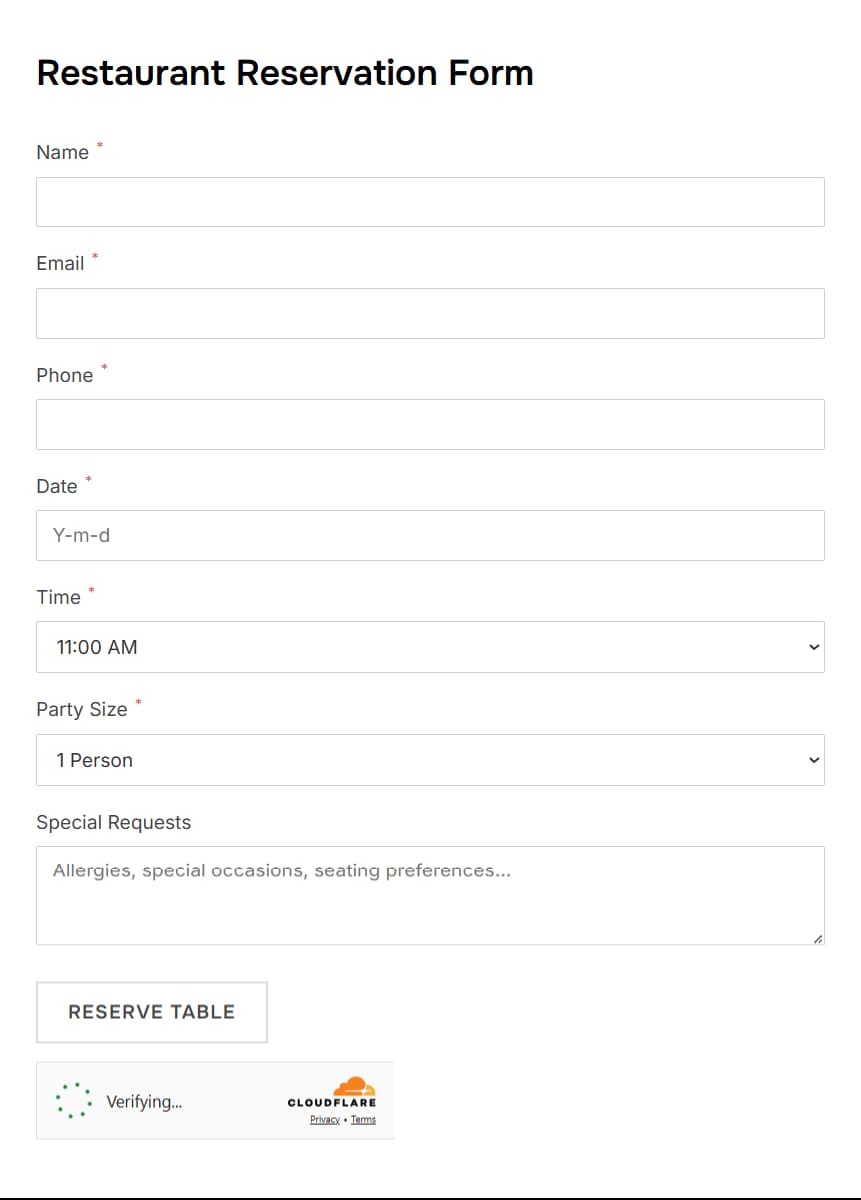Viewport: 861px width, 1200px height.
Task: Click the red asterisk beside Party Size
Action: (137, 703)
